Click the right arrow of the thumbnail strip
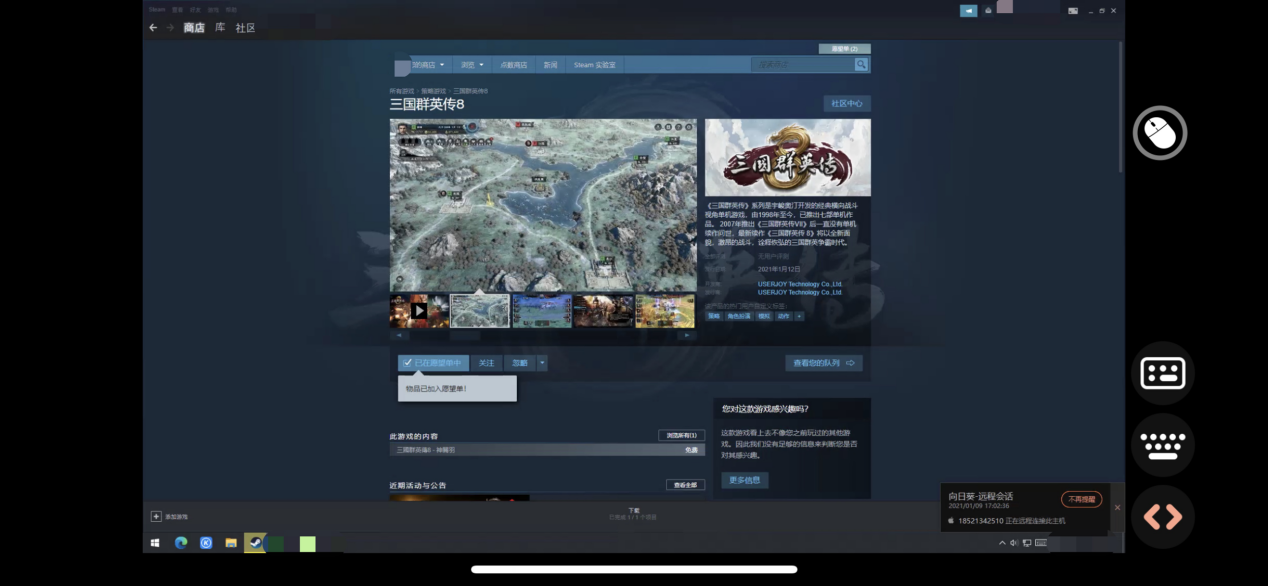Screen dimensions: 1268x586 click(x=686, y=336)
